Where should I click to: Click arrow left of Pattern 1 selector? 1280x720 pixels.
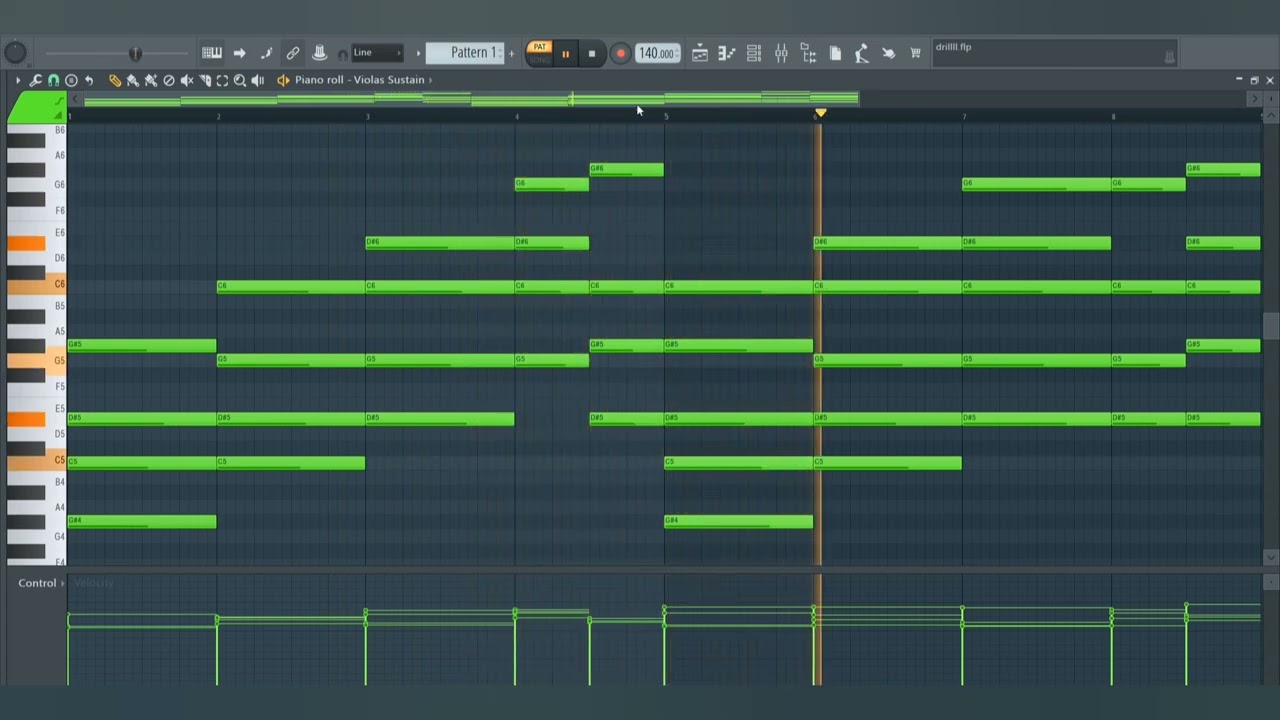418,53
